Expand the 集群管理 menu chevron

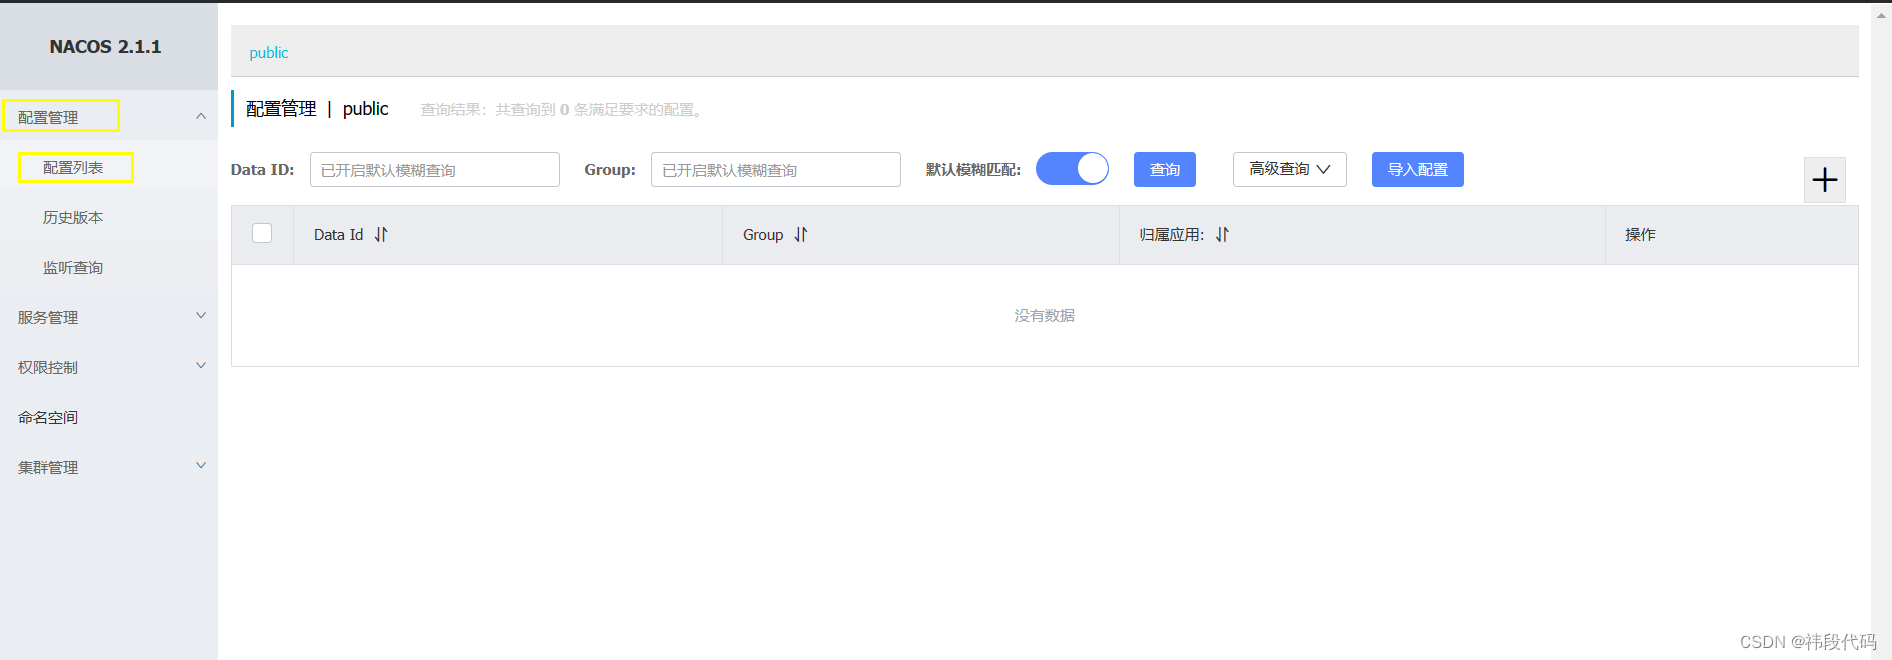pos(201,466)
